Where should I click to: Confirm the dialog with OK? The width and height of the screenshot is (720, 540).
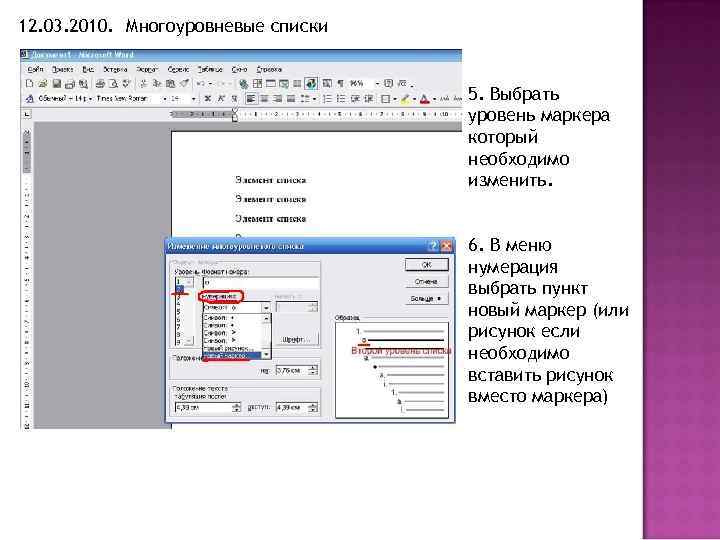(x=427, y=264)
